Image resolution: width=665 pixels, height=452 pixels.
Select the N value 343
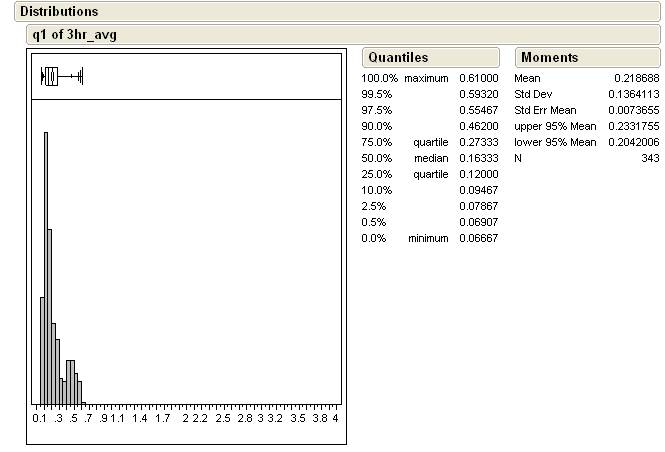[x=649, y=158]
